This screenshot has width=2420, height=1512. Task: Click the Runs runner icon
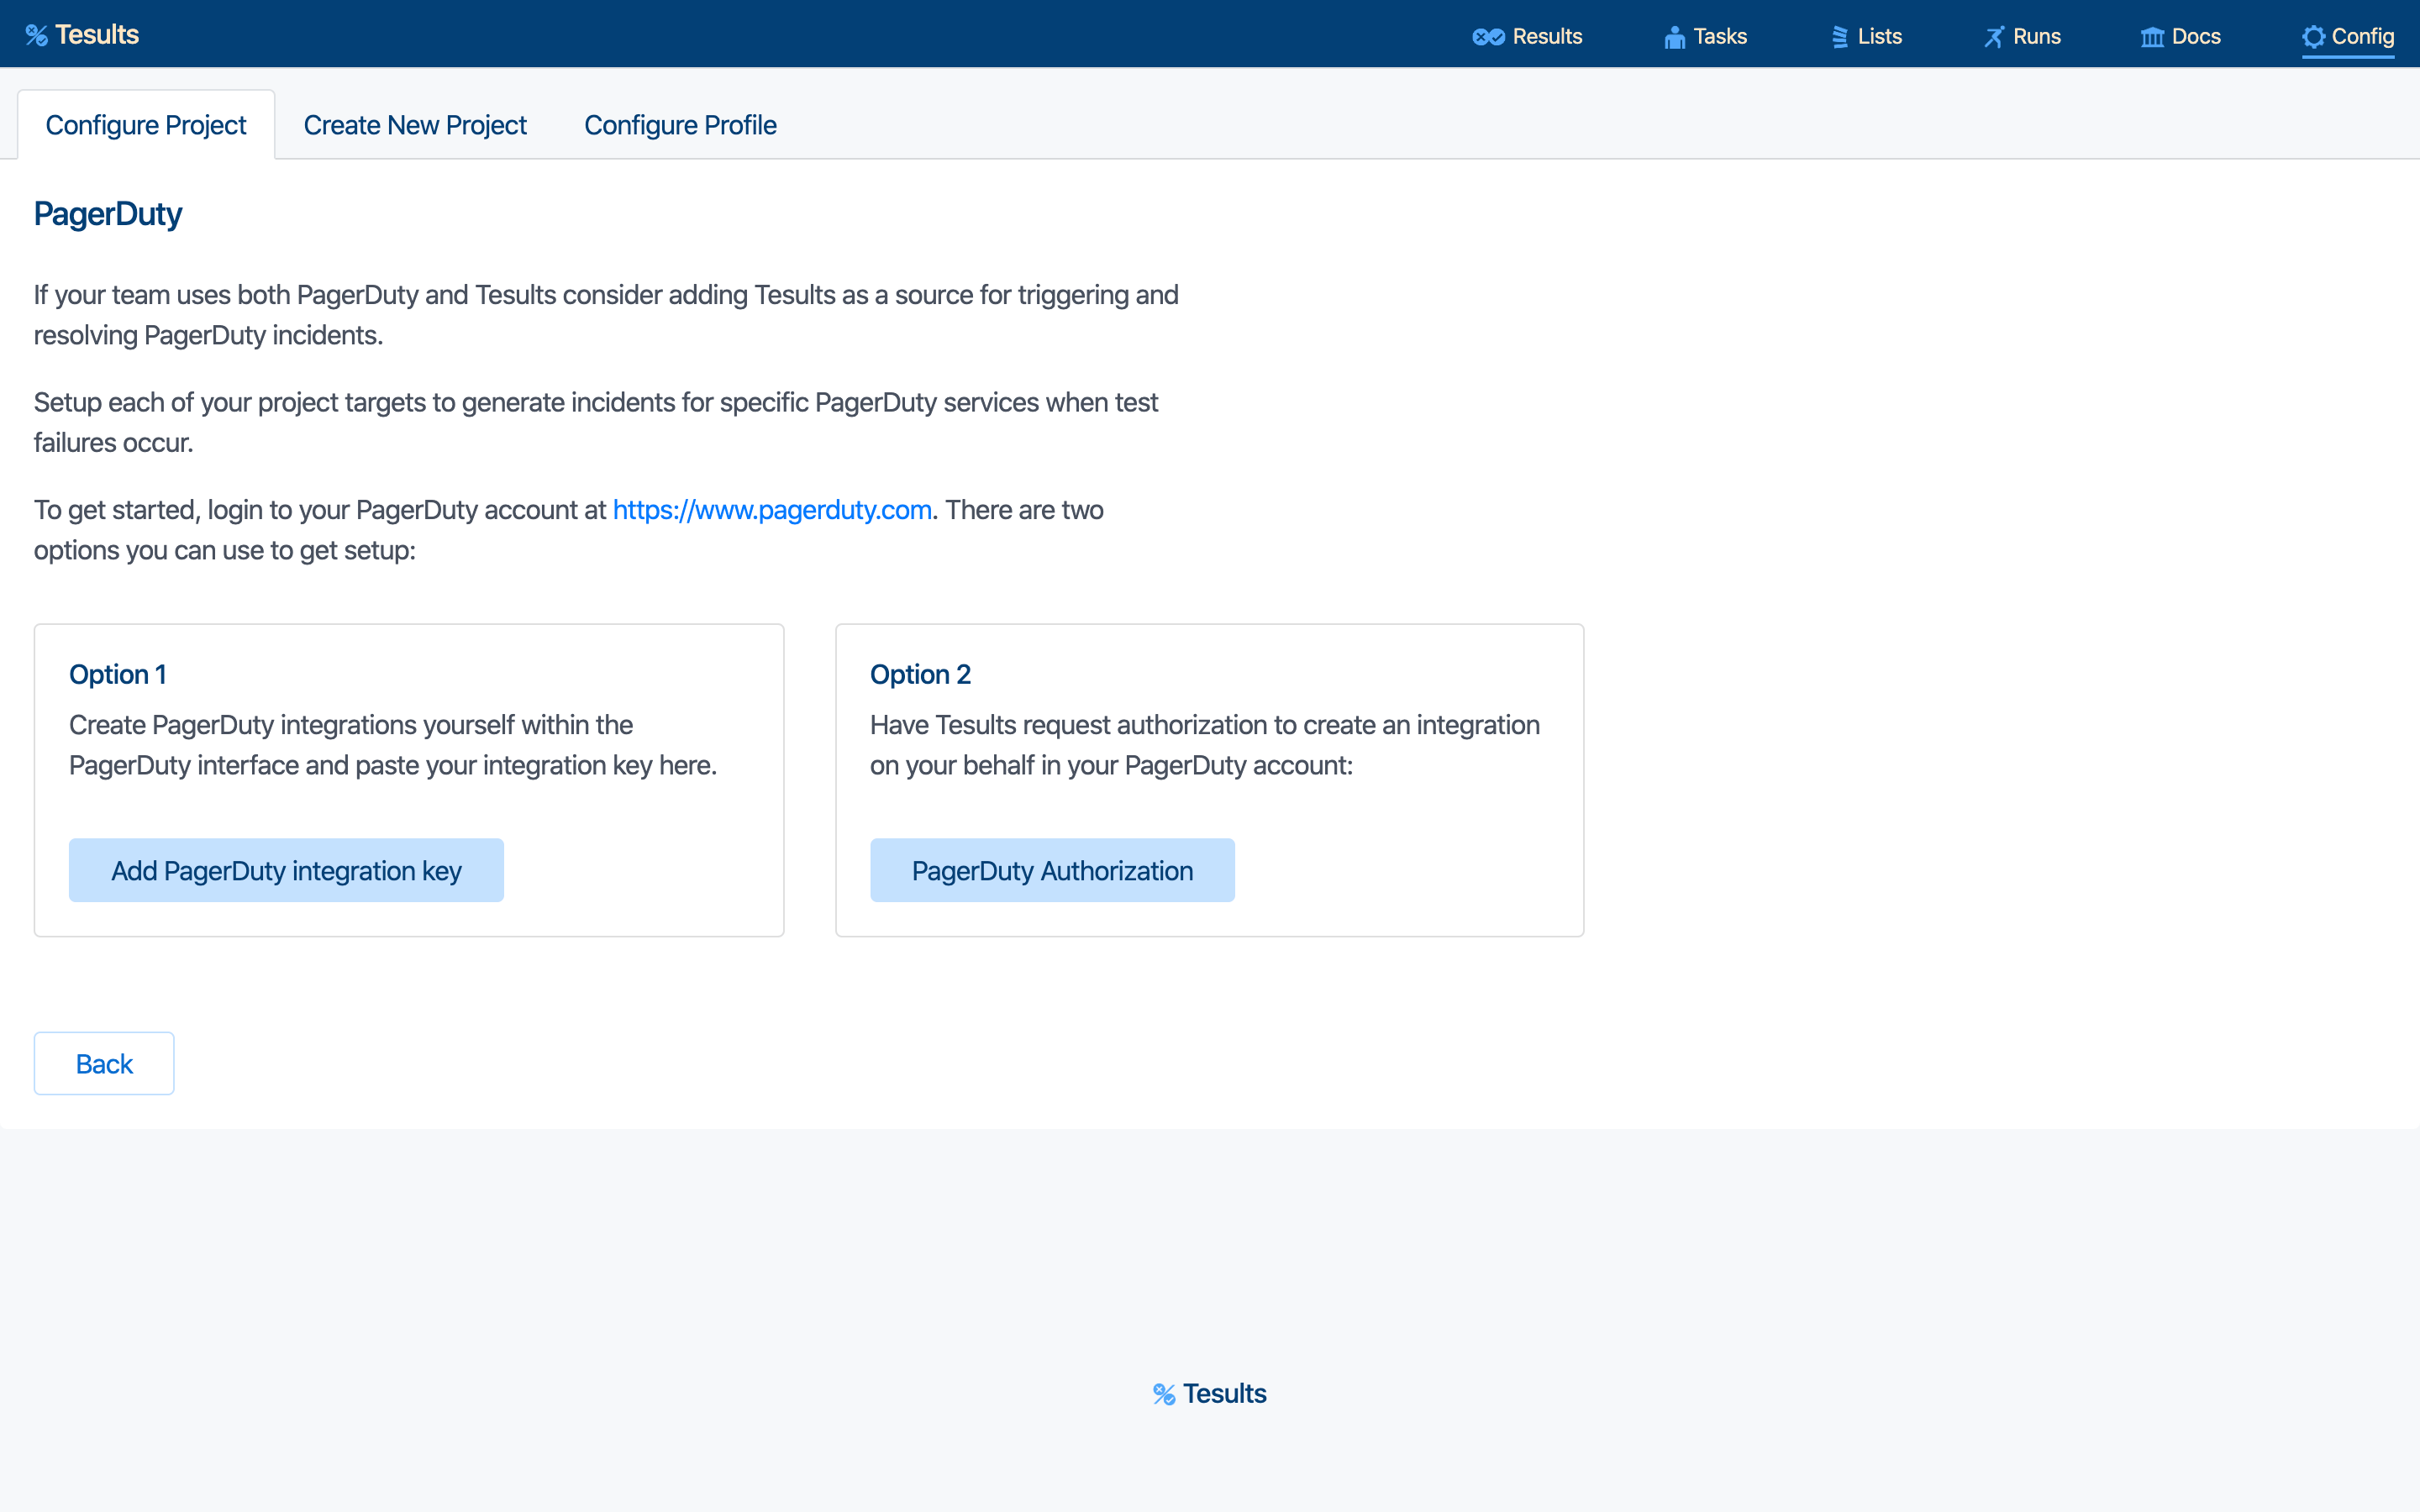1994,37
